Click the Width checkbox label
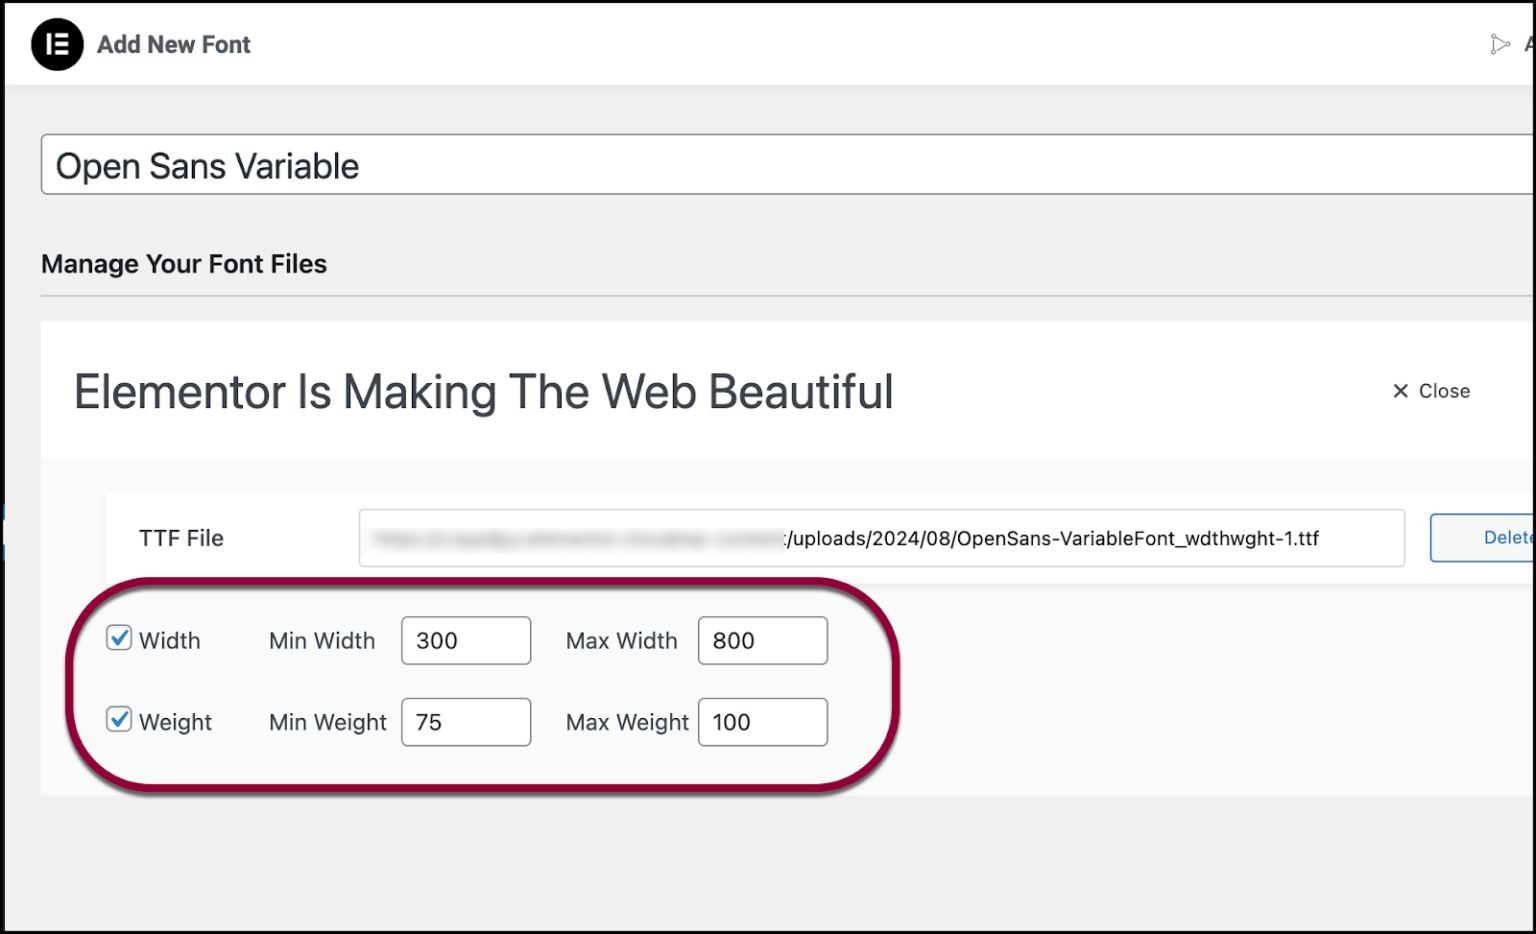The image size is (1536, 934). 172,640
